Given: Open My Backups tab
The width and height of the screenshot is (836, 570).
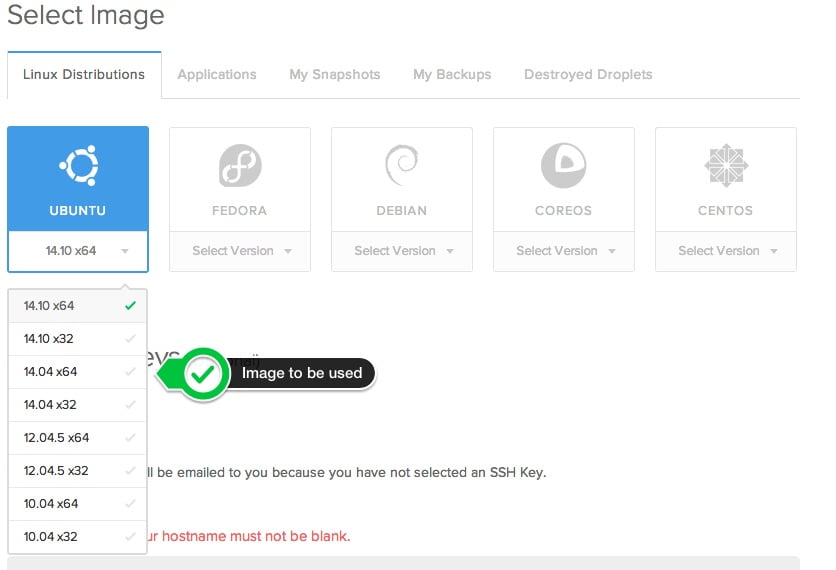Looking at the screenshot, I should point(452,75).
